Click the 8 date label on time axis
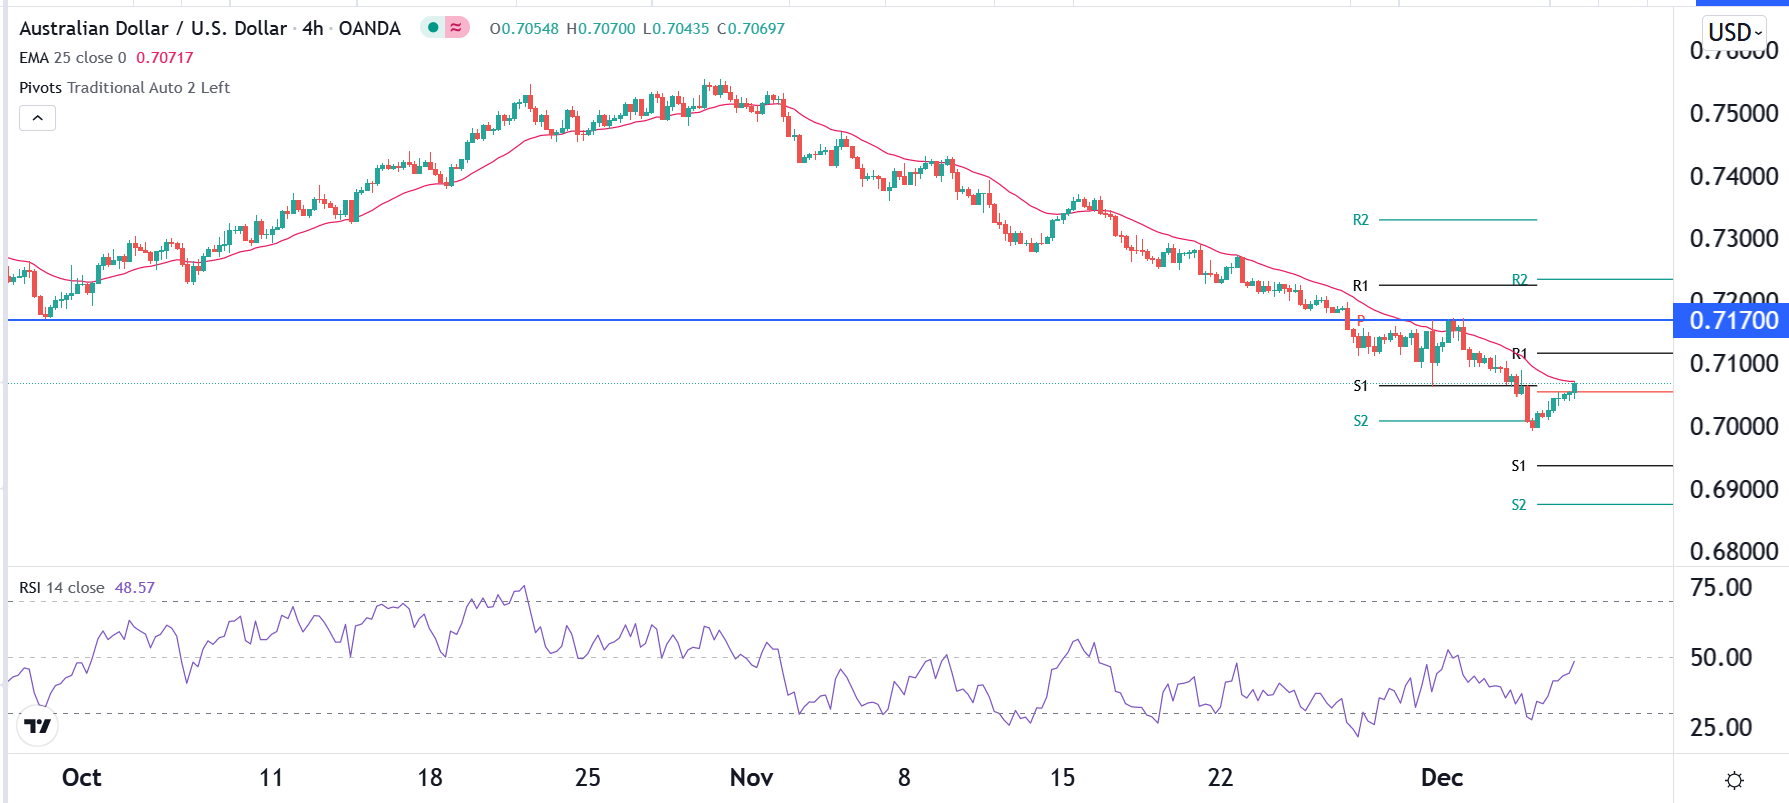This screenshot has width=1789, height=803. 904,778
